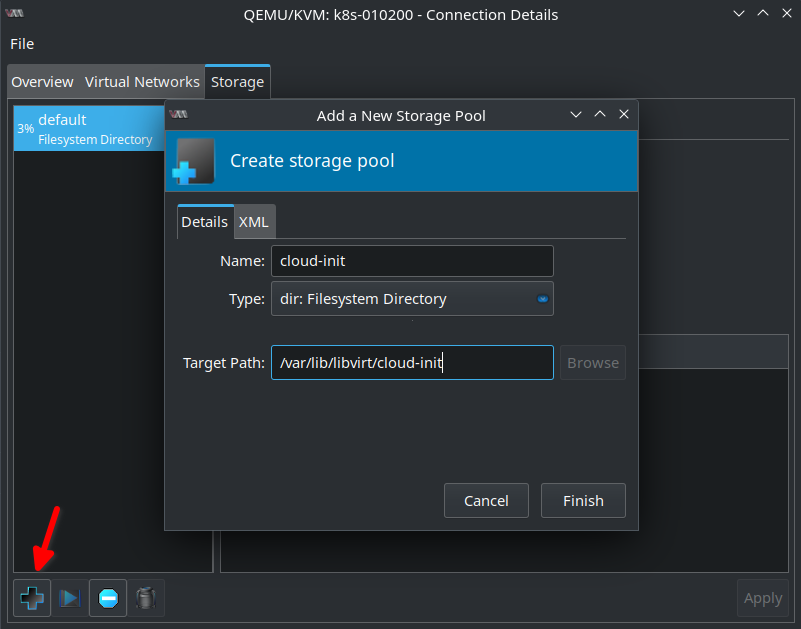Click the main window's virt-manager title icon
This screenshot has width=801, height=629.
tap(14, 13)
